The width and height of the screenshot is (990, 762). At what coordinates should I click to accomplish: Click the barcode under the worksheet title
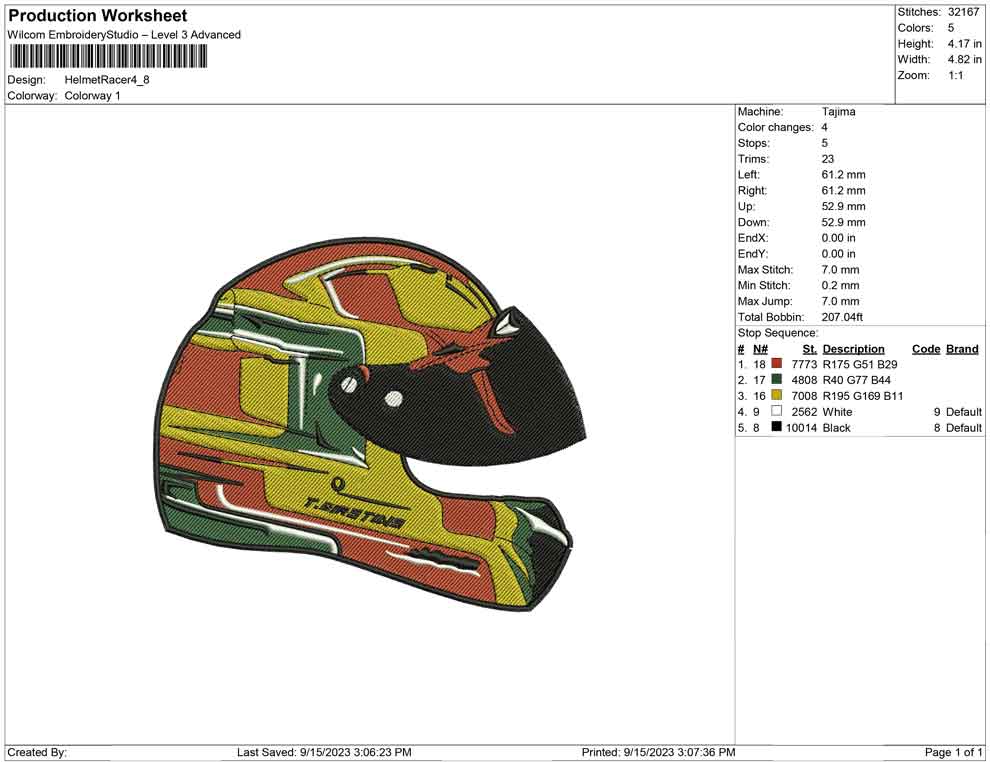click(x=107, y=57)
